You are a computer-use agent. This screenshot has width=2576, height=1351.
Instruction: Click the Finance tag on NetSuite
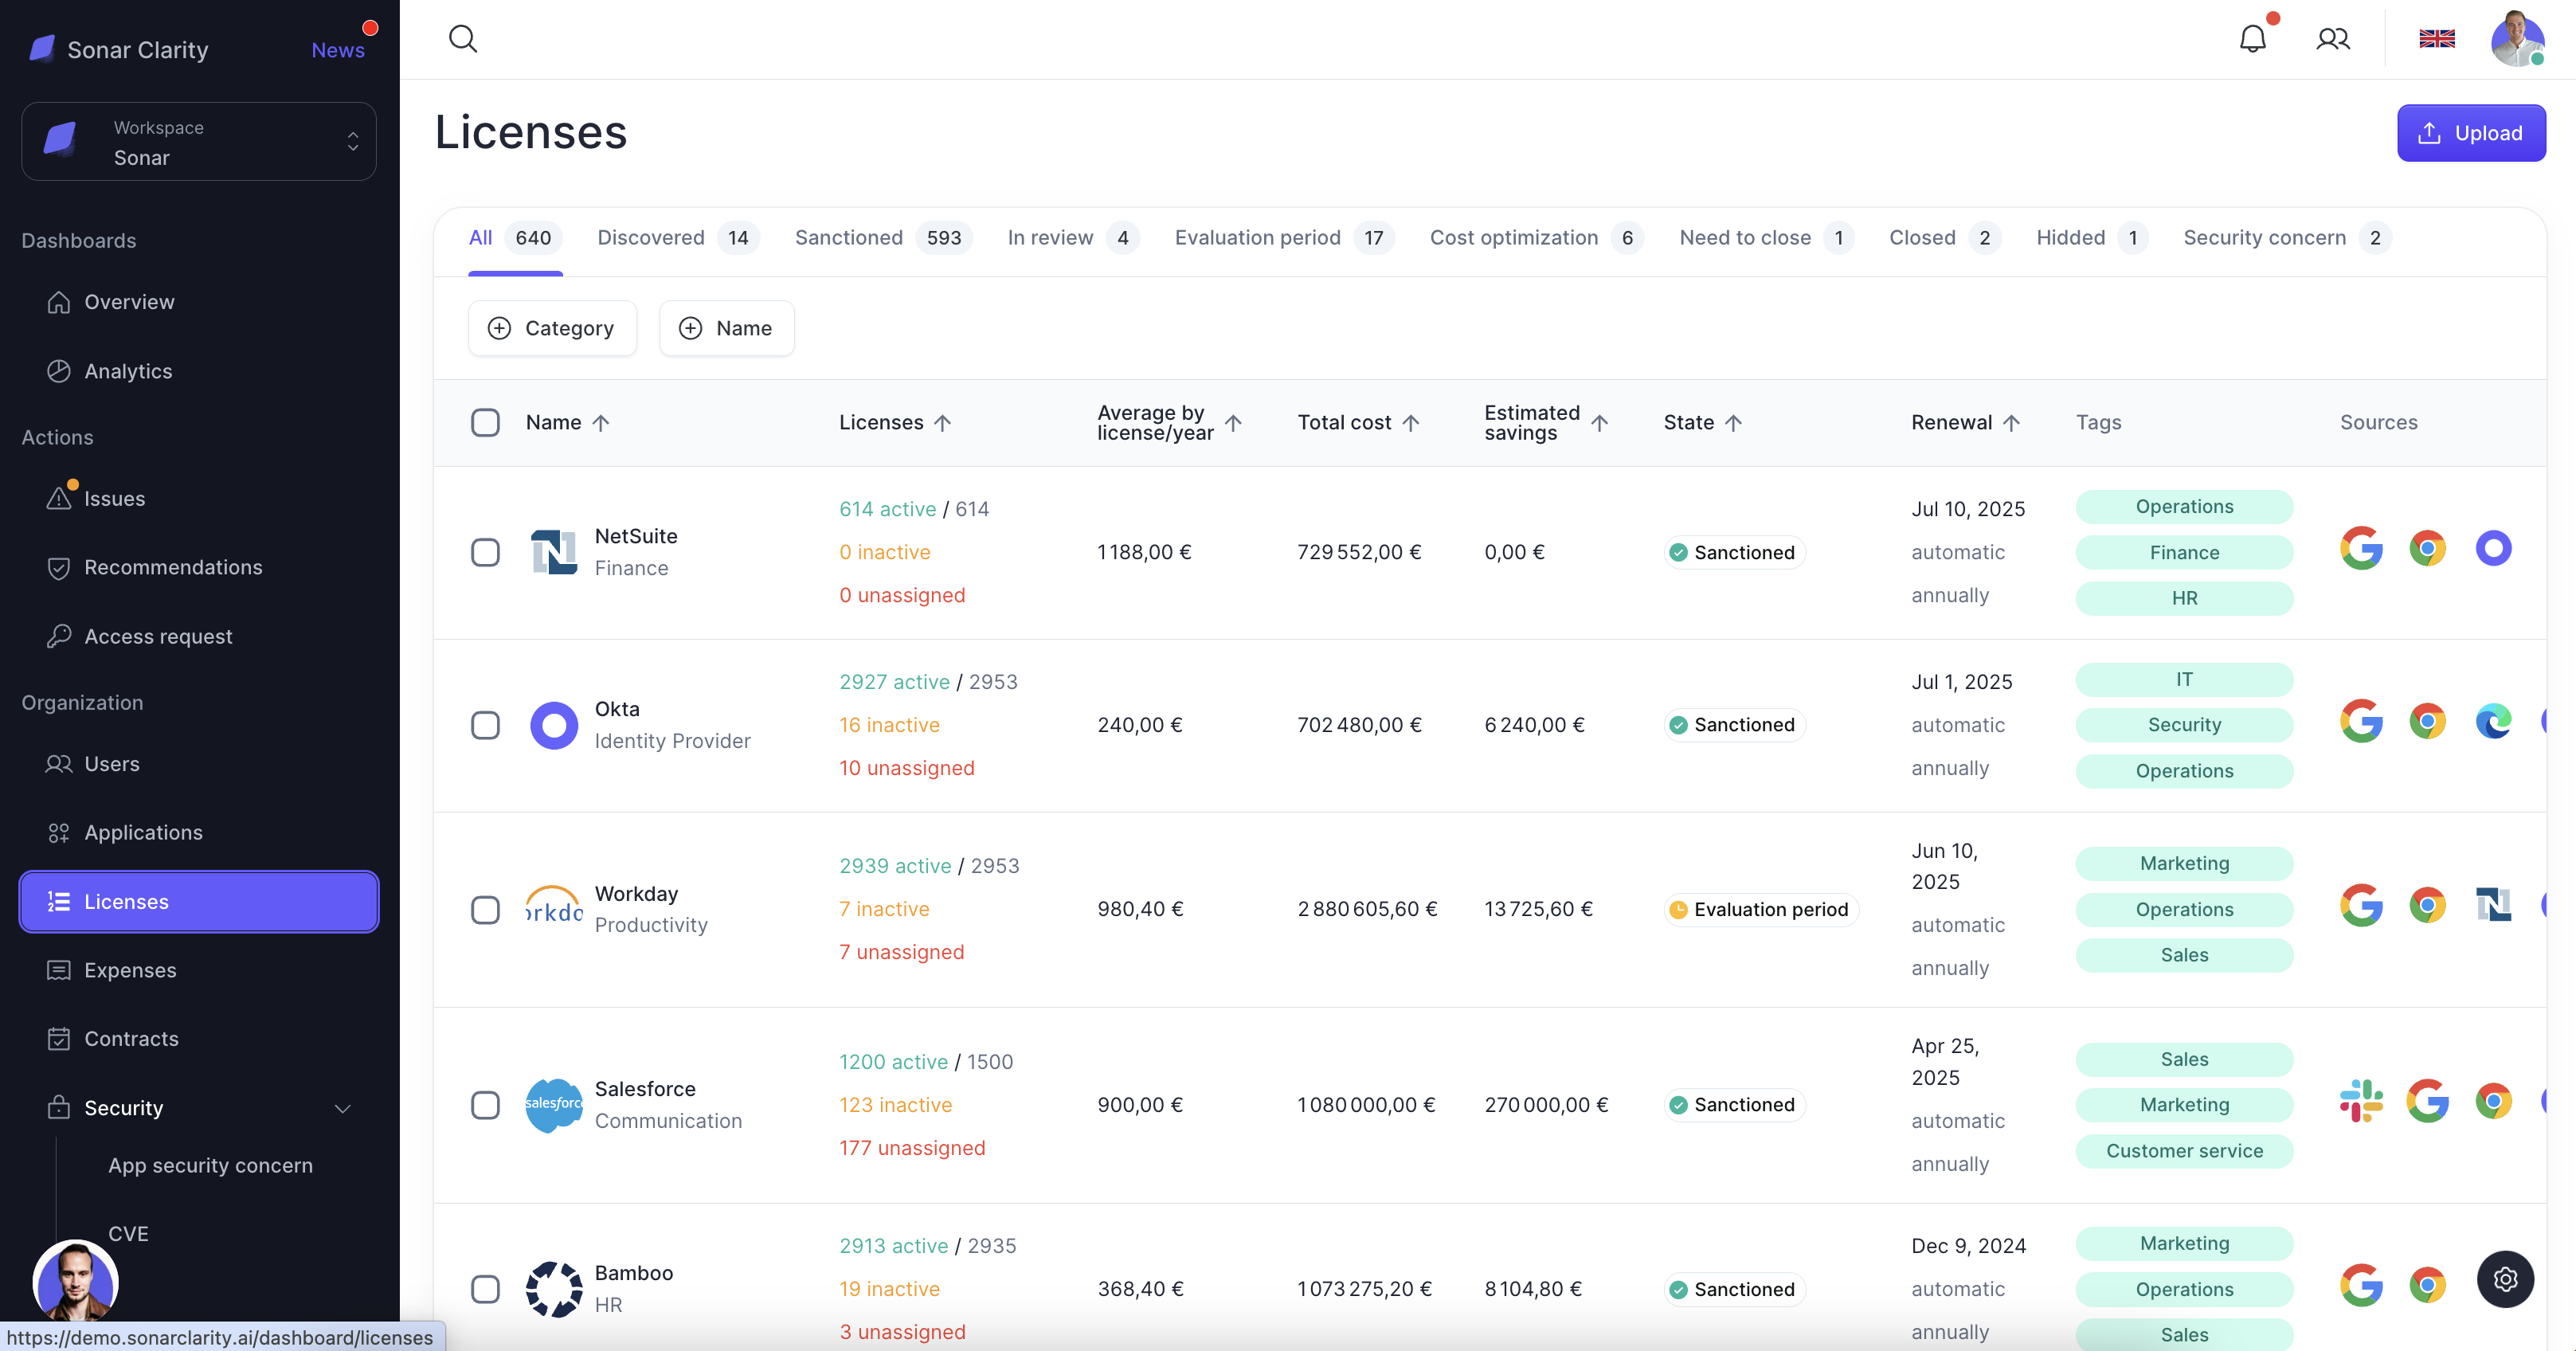pyautogui.click(x=2184, y=552)
